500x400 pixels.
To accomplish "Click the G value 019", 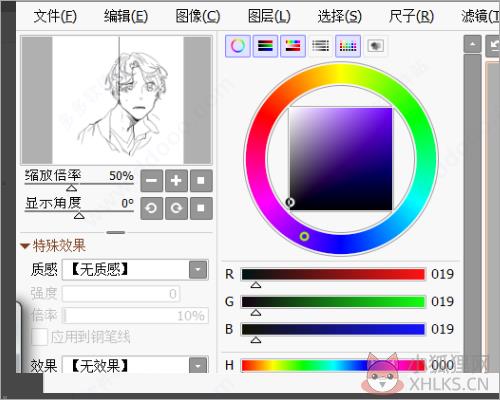I will click(442, 302).
